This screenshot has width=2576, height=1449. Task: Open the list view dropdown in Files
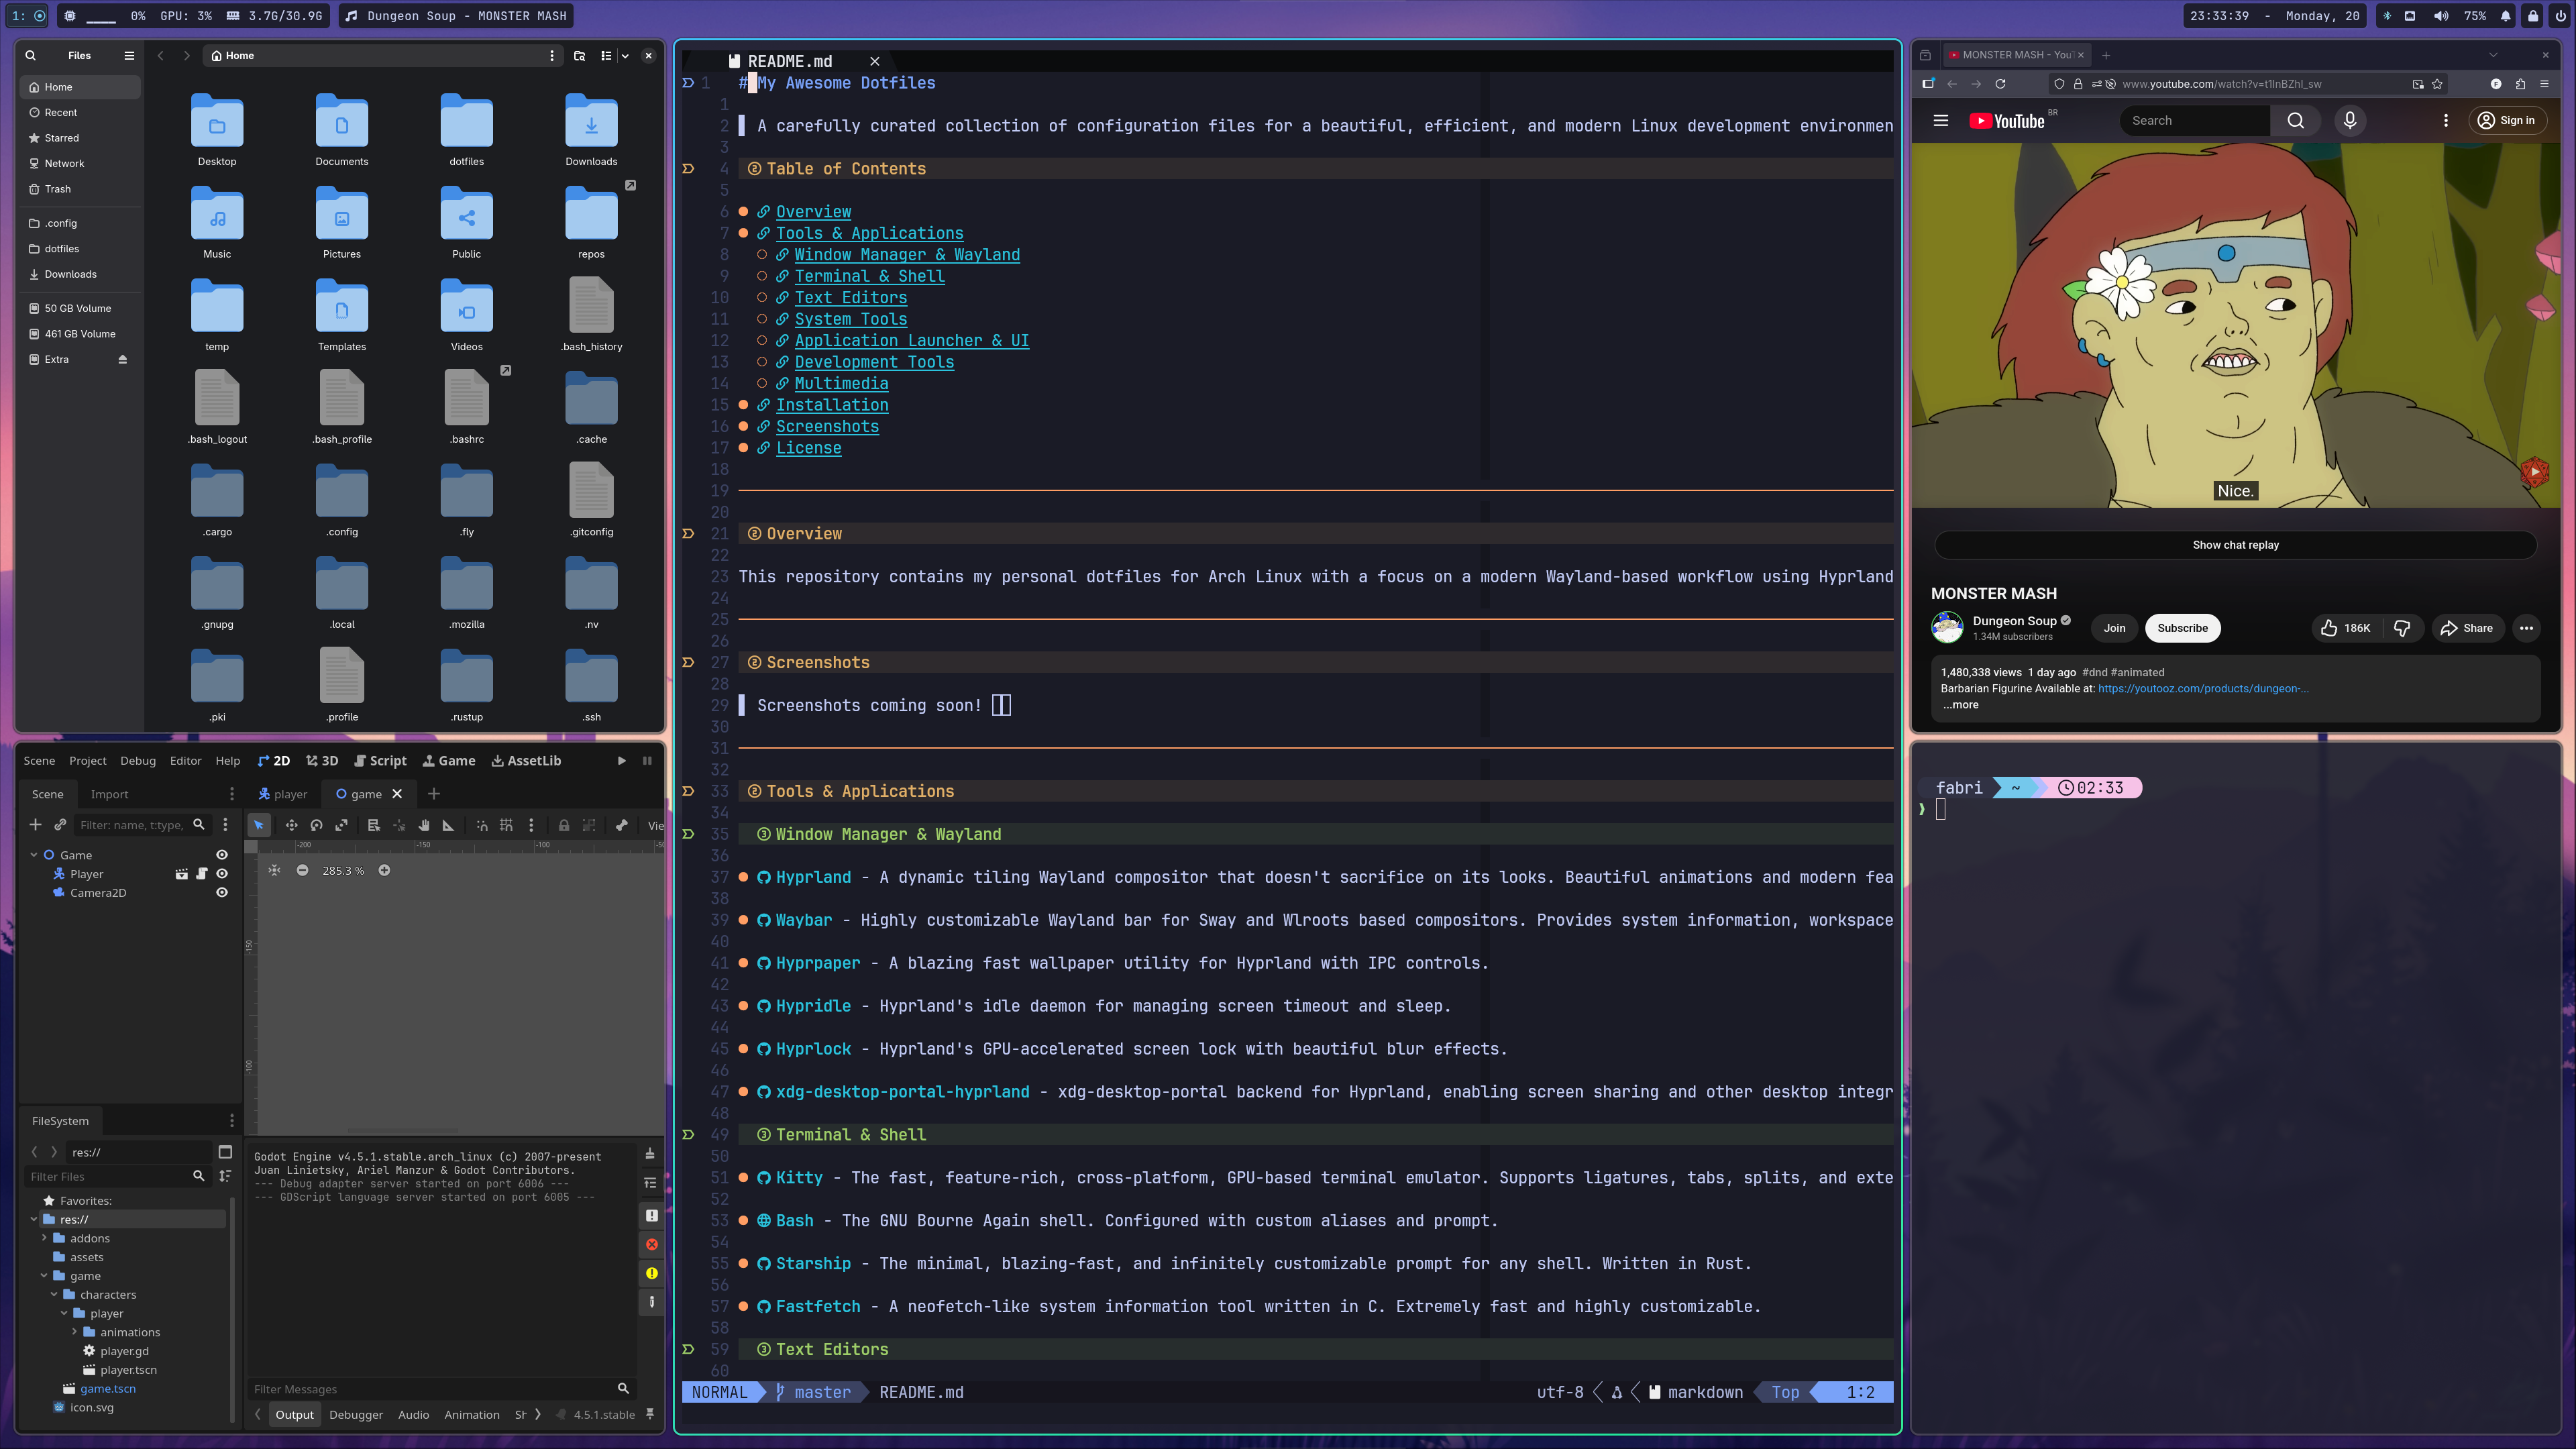coord(625,56)
